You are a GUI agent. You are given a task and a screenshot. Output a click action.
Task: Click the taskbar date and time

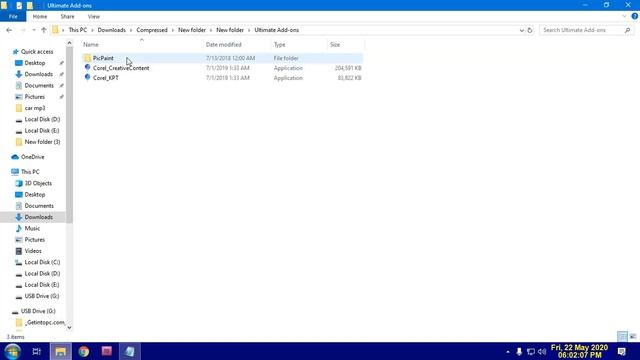point(579,351)
